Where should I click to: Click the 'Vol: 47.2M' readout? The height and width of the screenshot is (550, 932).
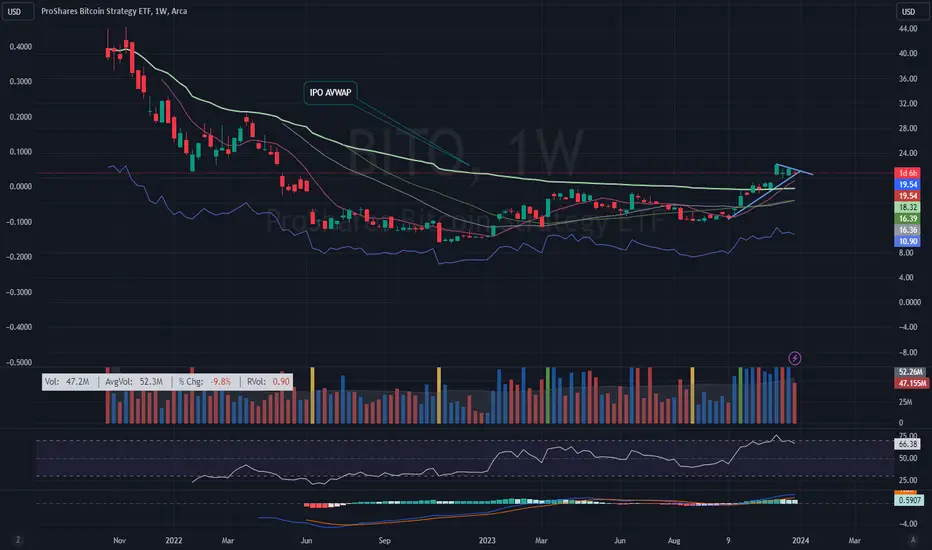tap(67, 382)
